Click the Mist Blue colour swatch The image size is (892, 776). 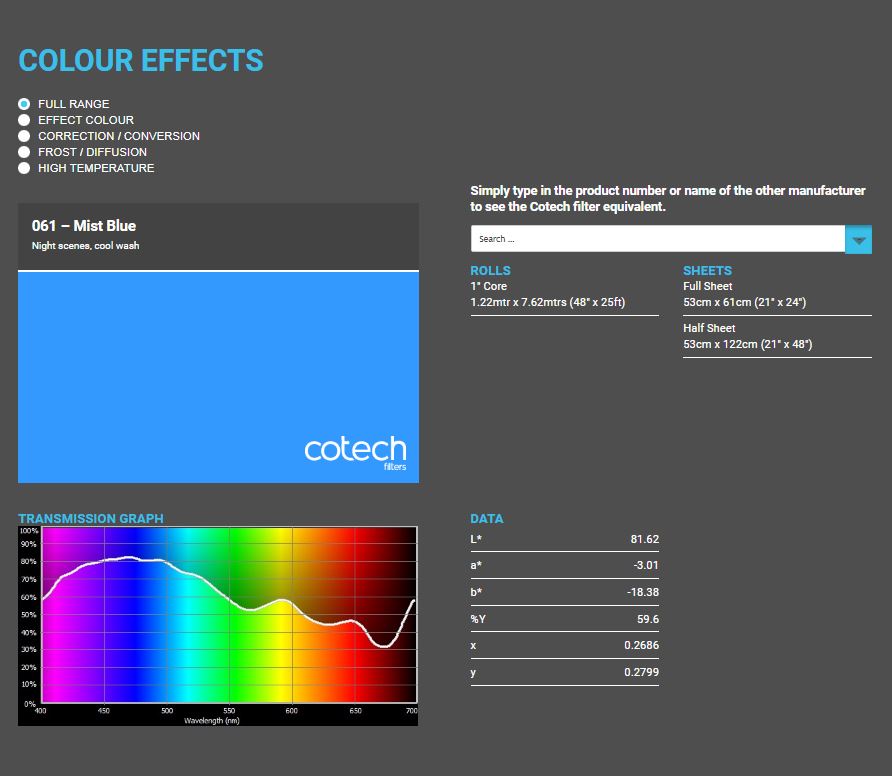[218, 350]
